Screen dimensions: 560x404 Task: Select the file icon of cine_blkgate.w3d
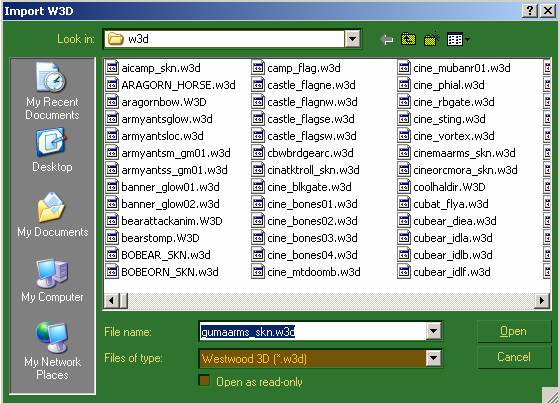pyautogui.click(x=258, y=187)
